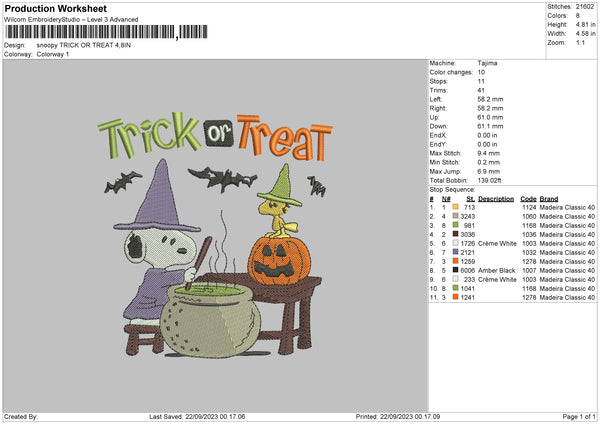Select the Down value '61.1 mm'
Viewport: 600px width, 424px height.
point(491,126)
